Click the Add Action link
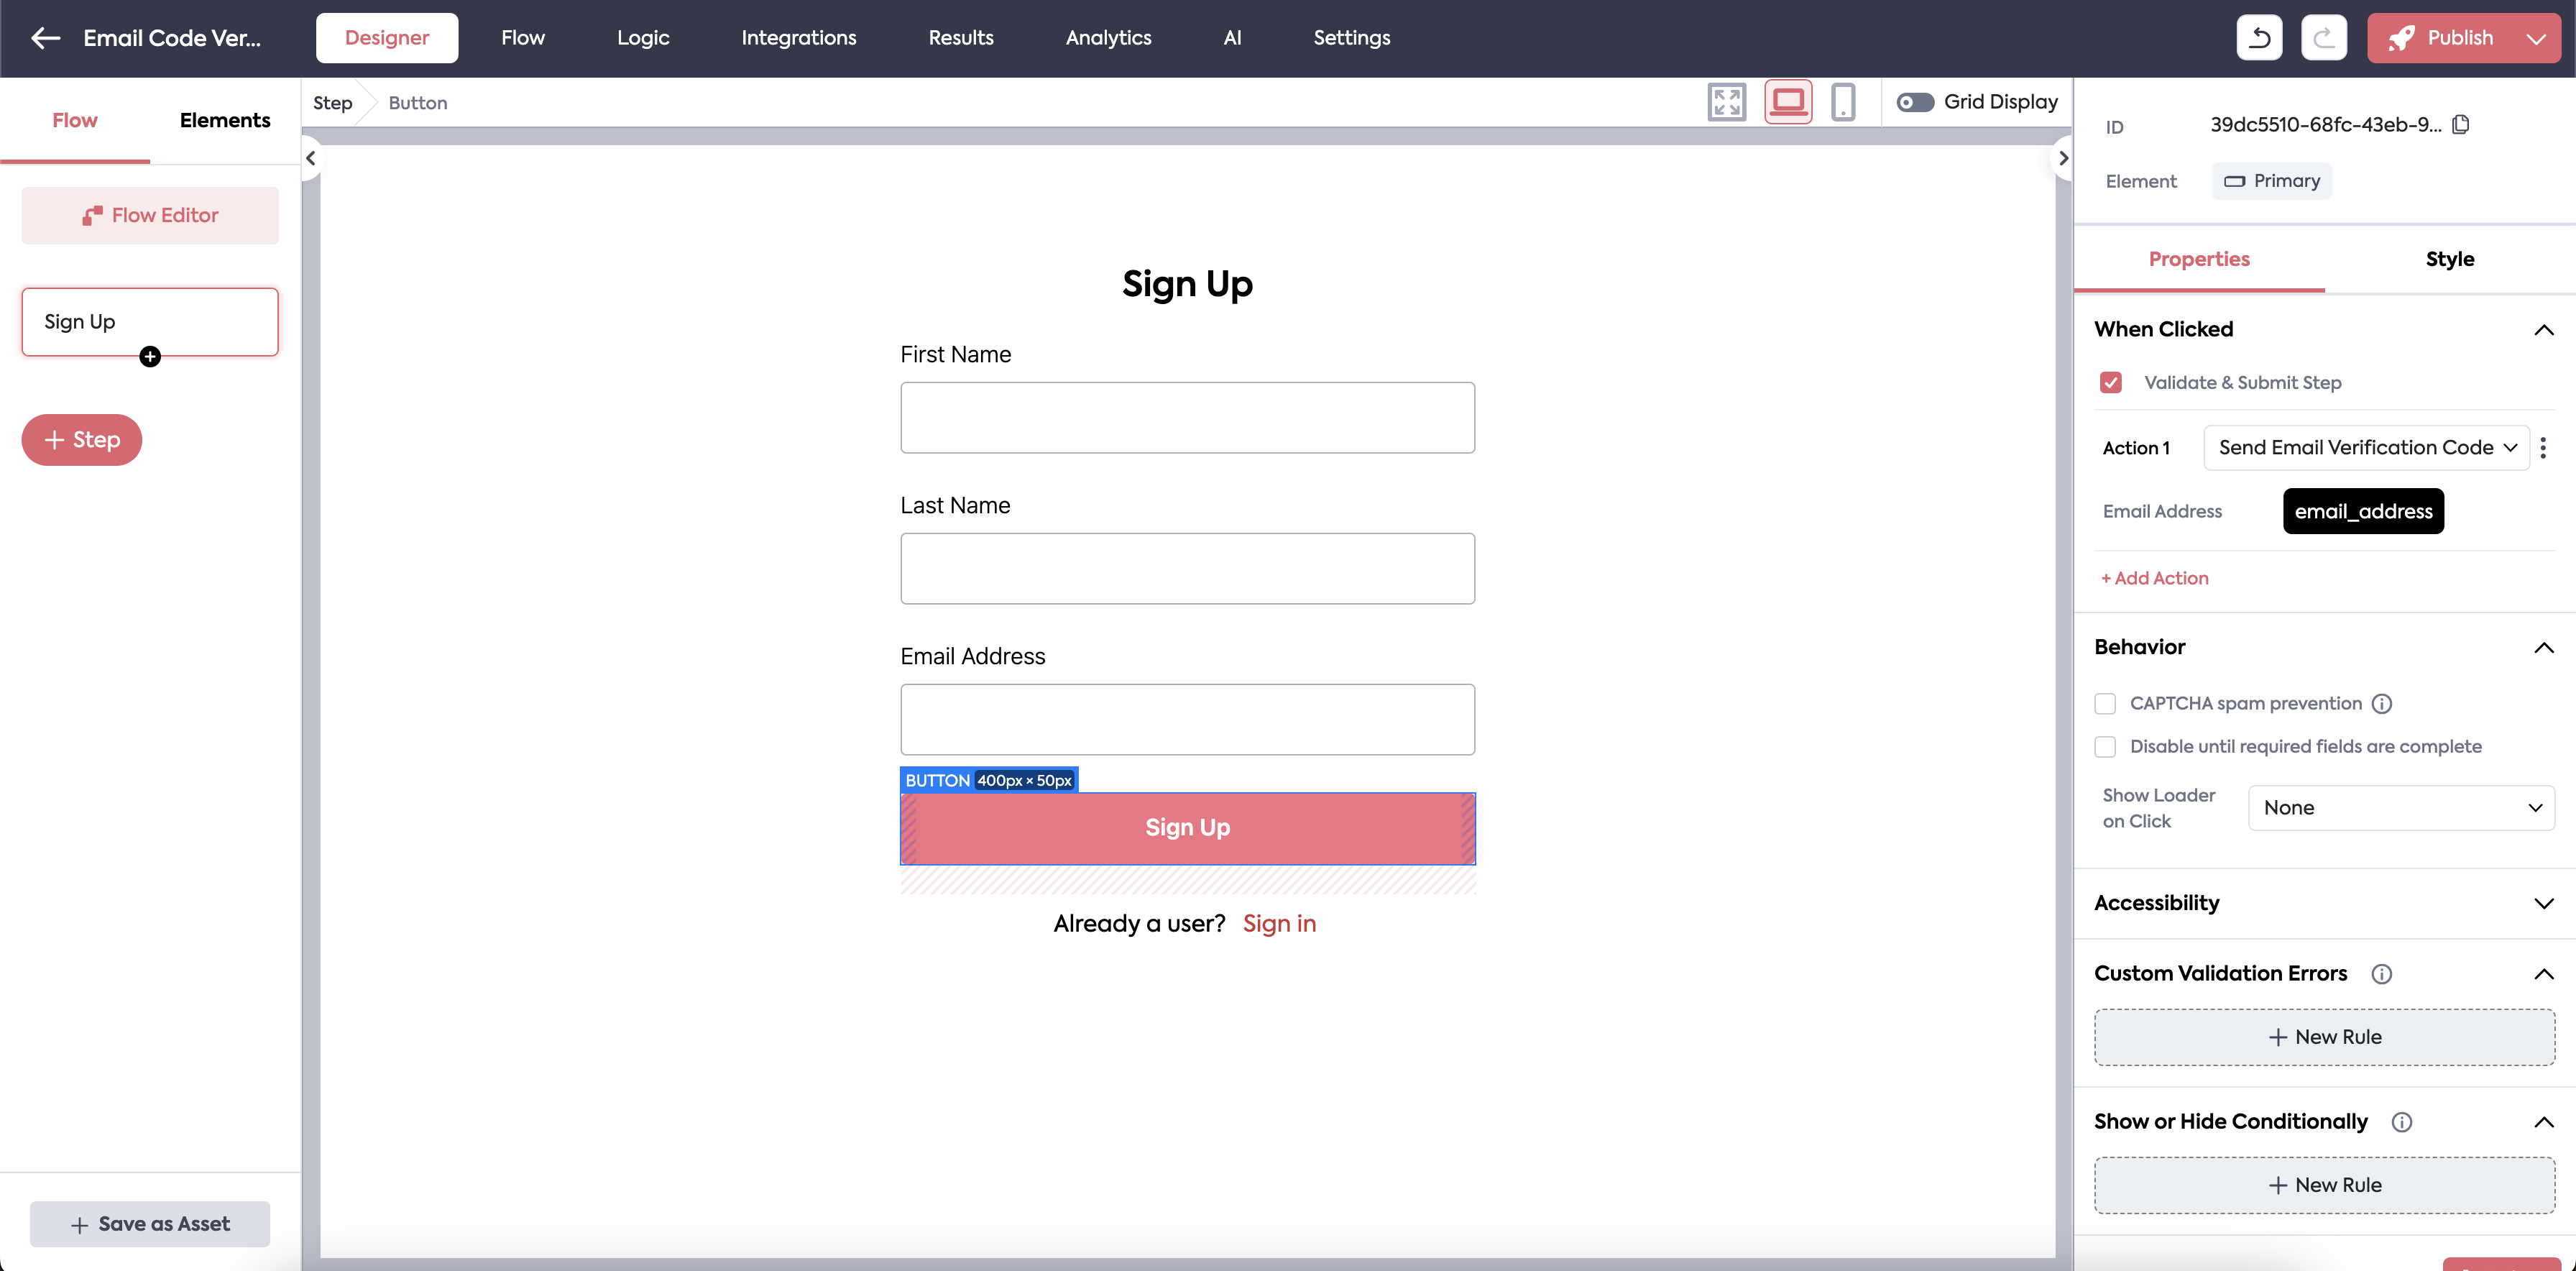This screenshot has height=1271, width=2576. click(x=2155, y=578)
